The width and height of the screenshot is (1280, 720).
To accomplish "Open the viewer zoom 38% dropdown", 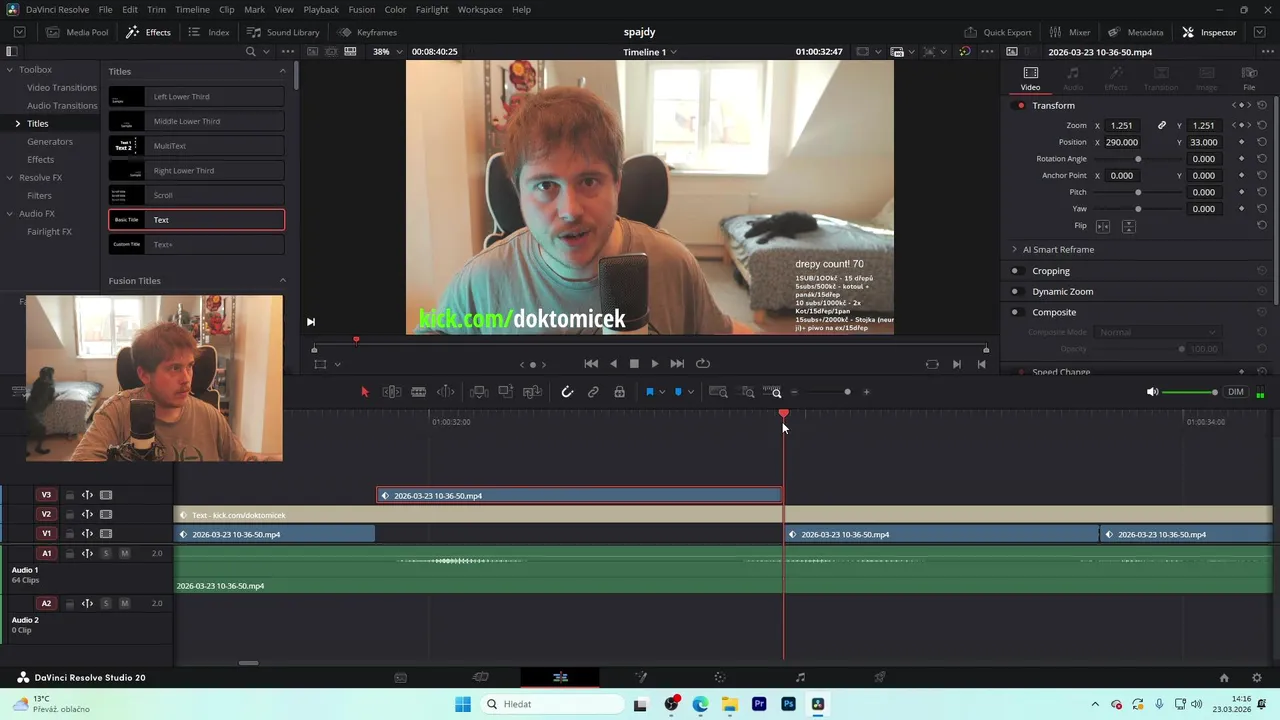I will click(x=386, y=52).
